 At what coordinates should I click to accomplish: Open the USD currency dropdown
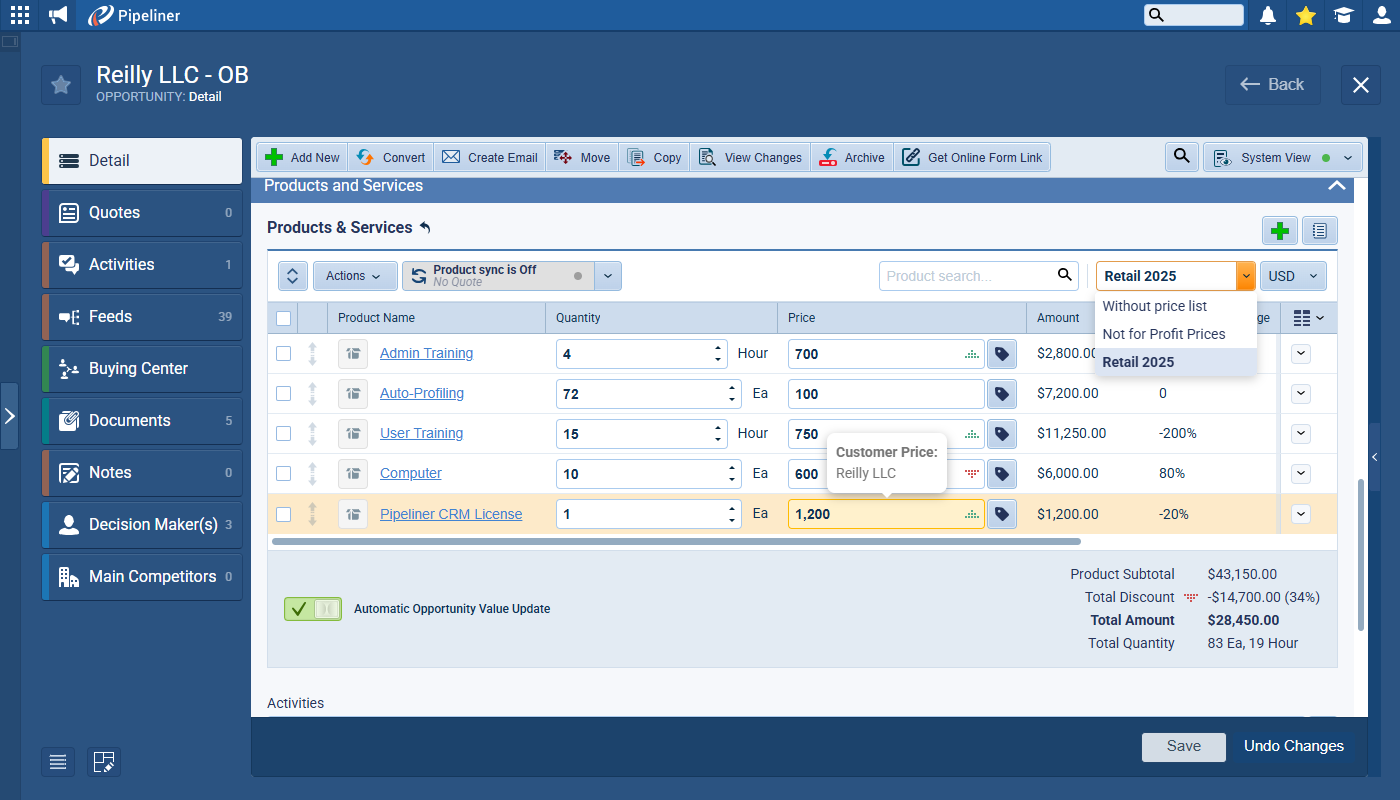click(x=1293, y=276)
